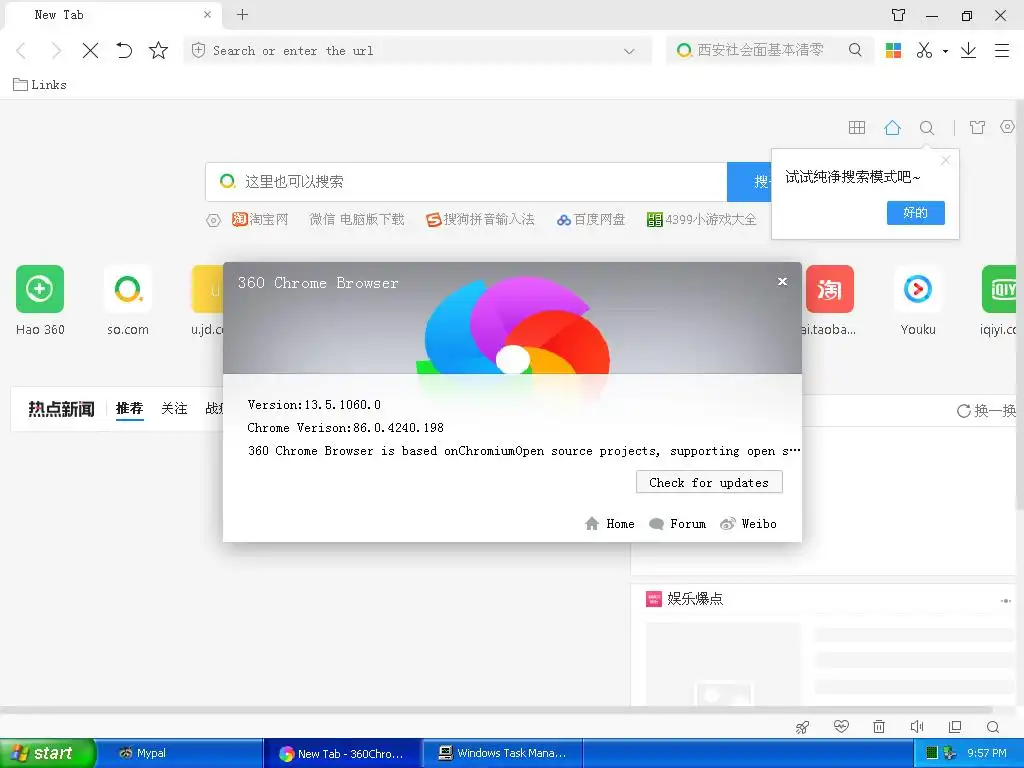This screenshot has height=768, width=1024.
Task: Click the 热点新闻 heading
Action: (61, 409)
